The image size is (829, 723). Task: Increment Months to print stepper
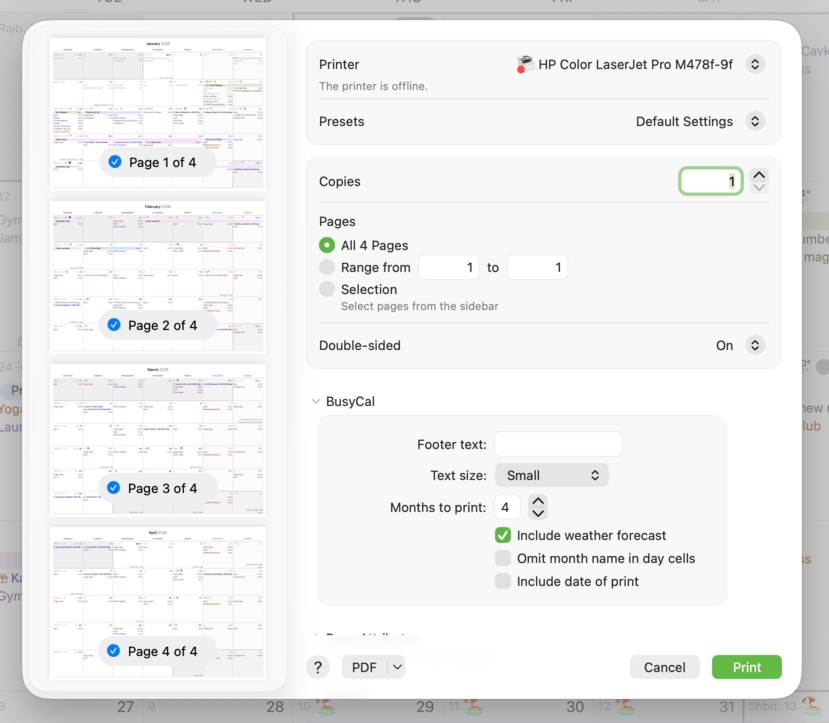click(x=538, y=501)
